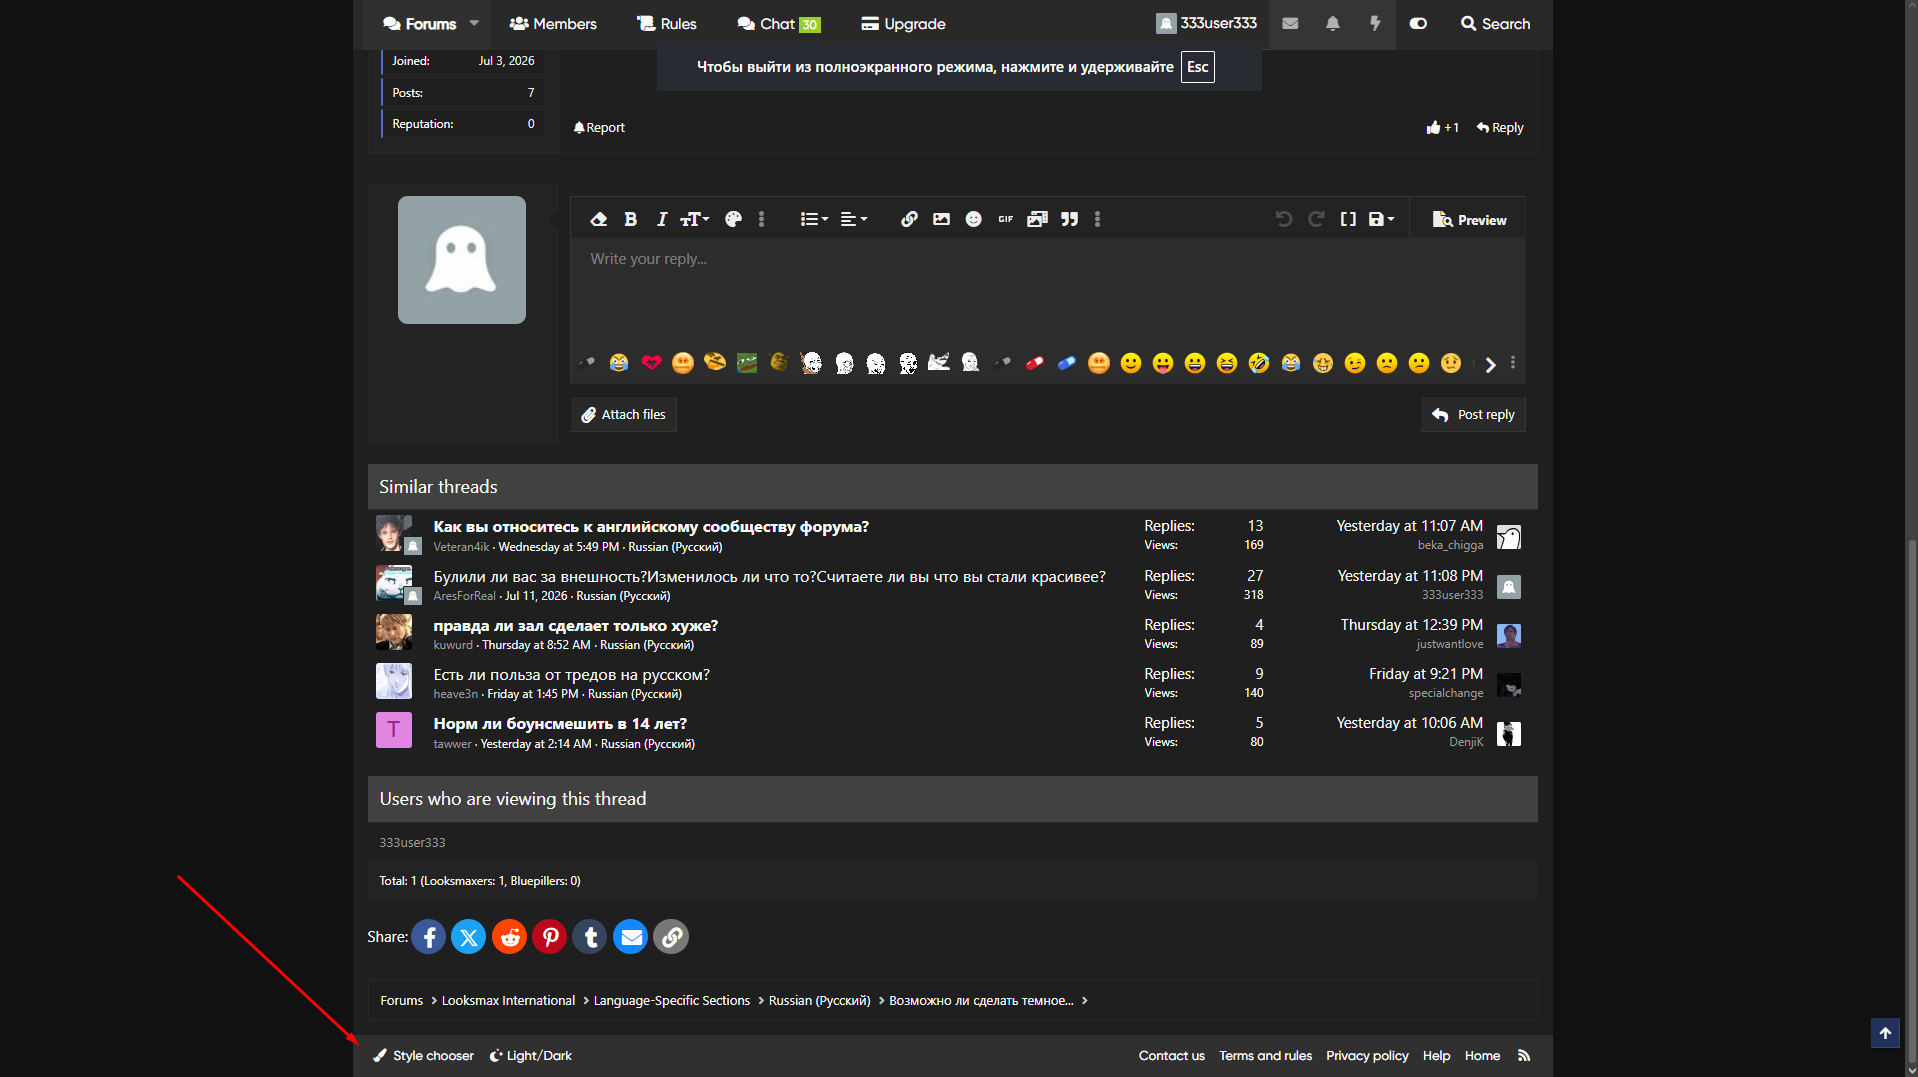Image resolution: width=1918 pixels, height=1077 pixels.
Task: Open the Rules menu item
Action: click(x=667, y=24)
